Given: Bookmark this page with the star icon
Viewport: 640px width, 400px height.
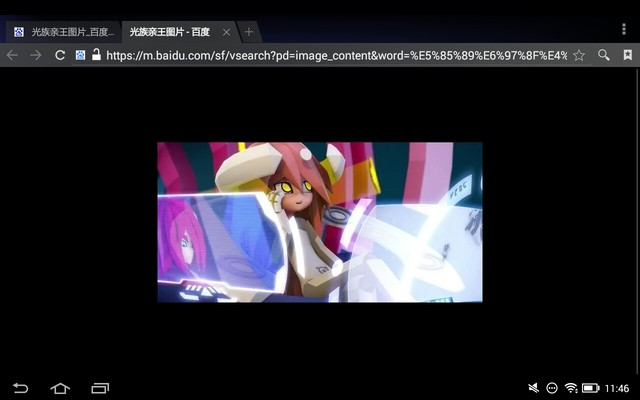Looking at the screenshot, I should pos(579,55).
